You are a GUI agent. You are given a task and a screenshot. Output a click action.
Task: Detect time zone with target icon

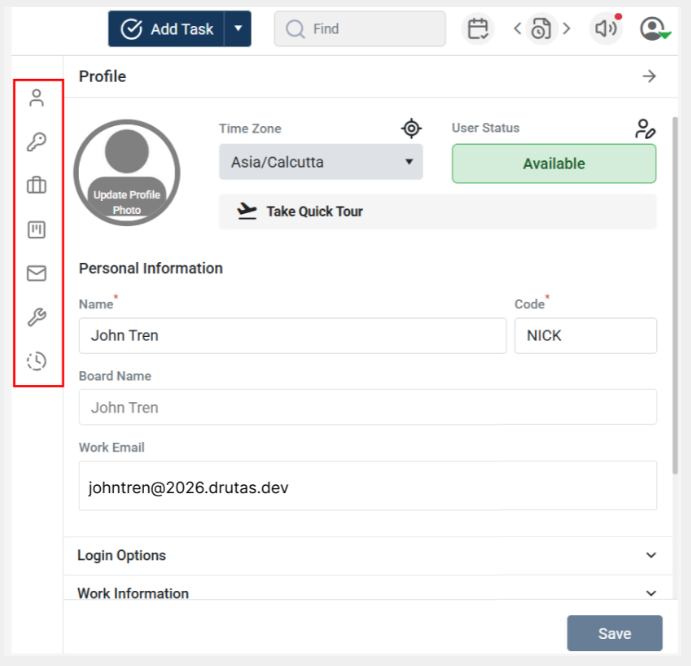pos(410,128)
